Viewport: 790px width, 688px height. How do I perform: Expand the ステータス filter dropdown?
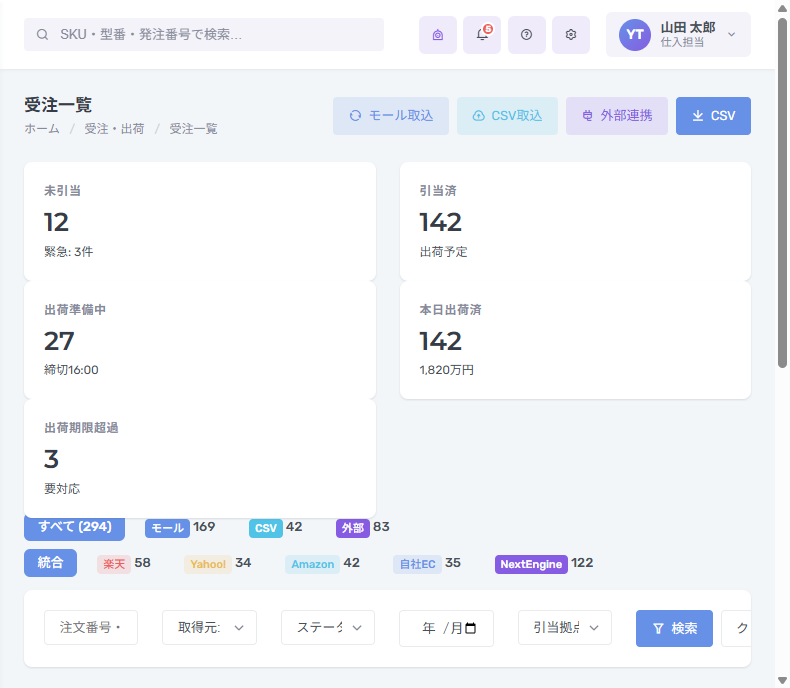tap(328, 628)
